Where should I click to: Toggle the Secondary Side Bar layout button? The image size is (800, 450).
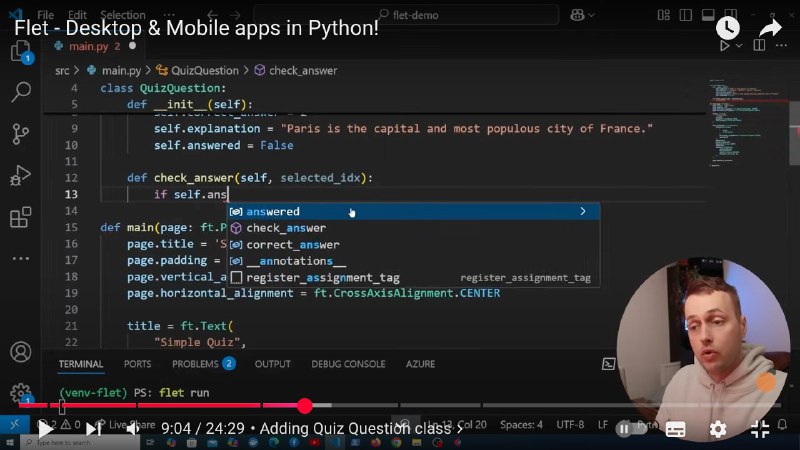coord(731,15)
